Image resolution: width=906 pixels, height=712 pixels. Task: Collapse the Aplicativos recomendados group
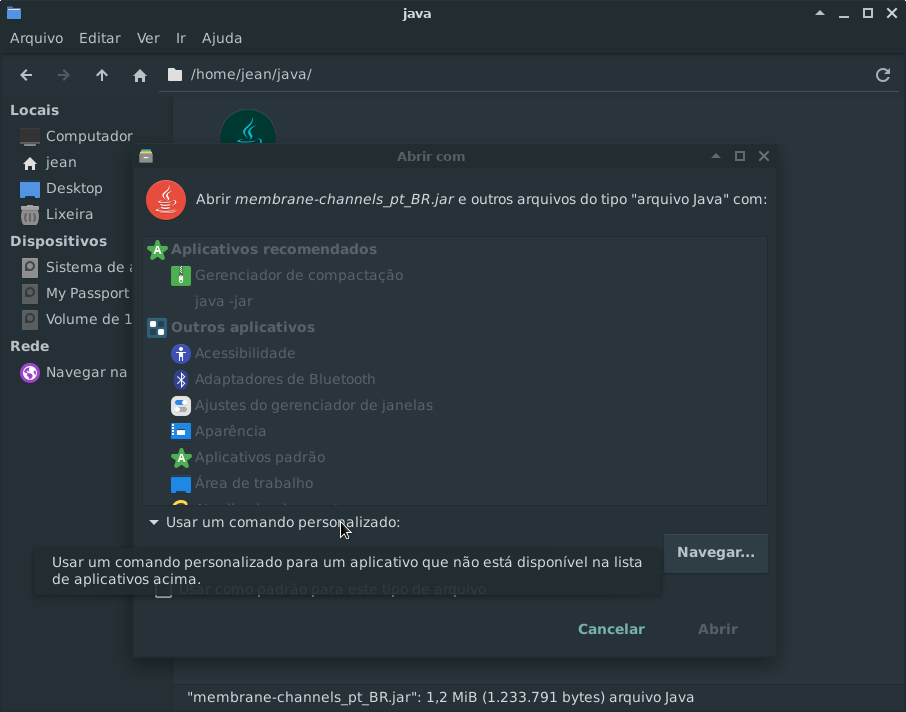pos(273,249)
